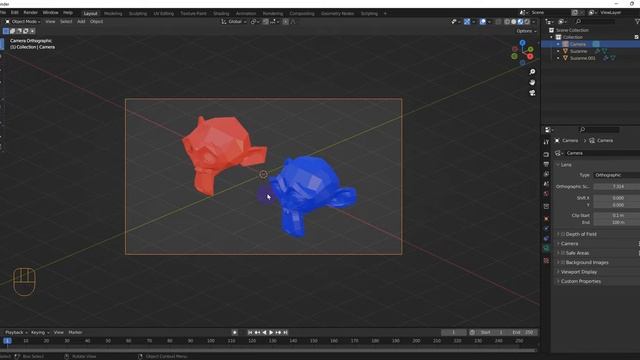Open the Render menu
Viewport: 640px width, 360px height.
(x=31, y=13)
